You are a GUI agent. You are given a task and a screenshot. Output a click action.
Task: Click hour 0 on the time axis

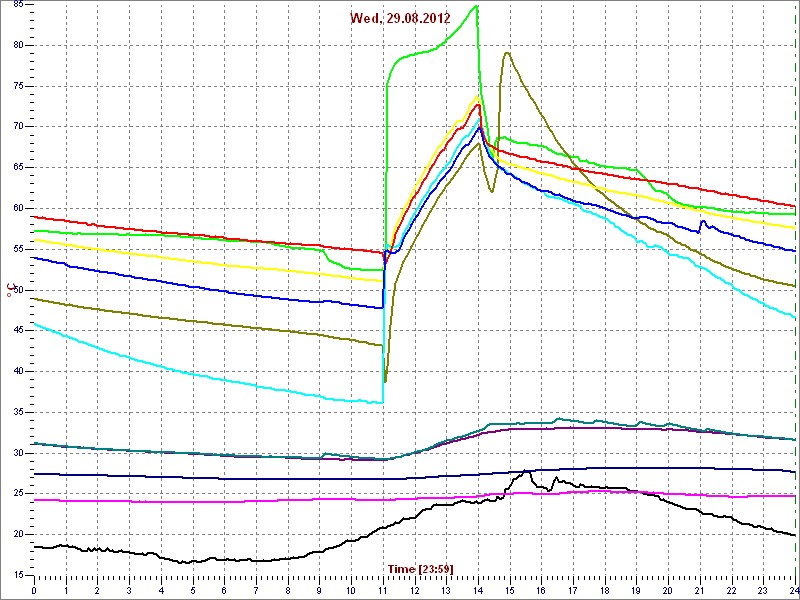[34, 589]
